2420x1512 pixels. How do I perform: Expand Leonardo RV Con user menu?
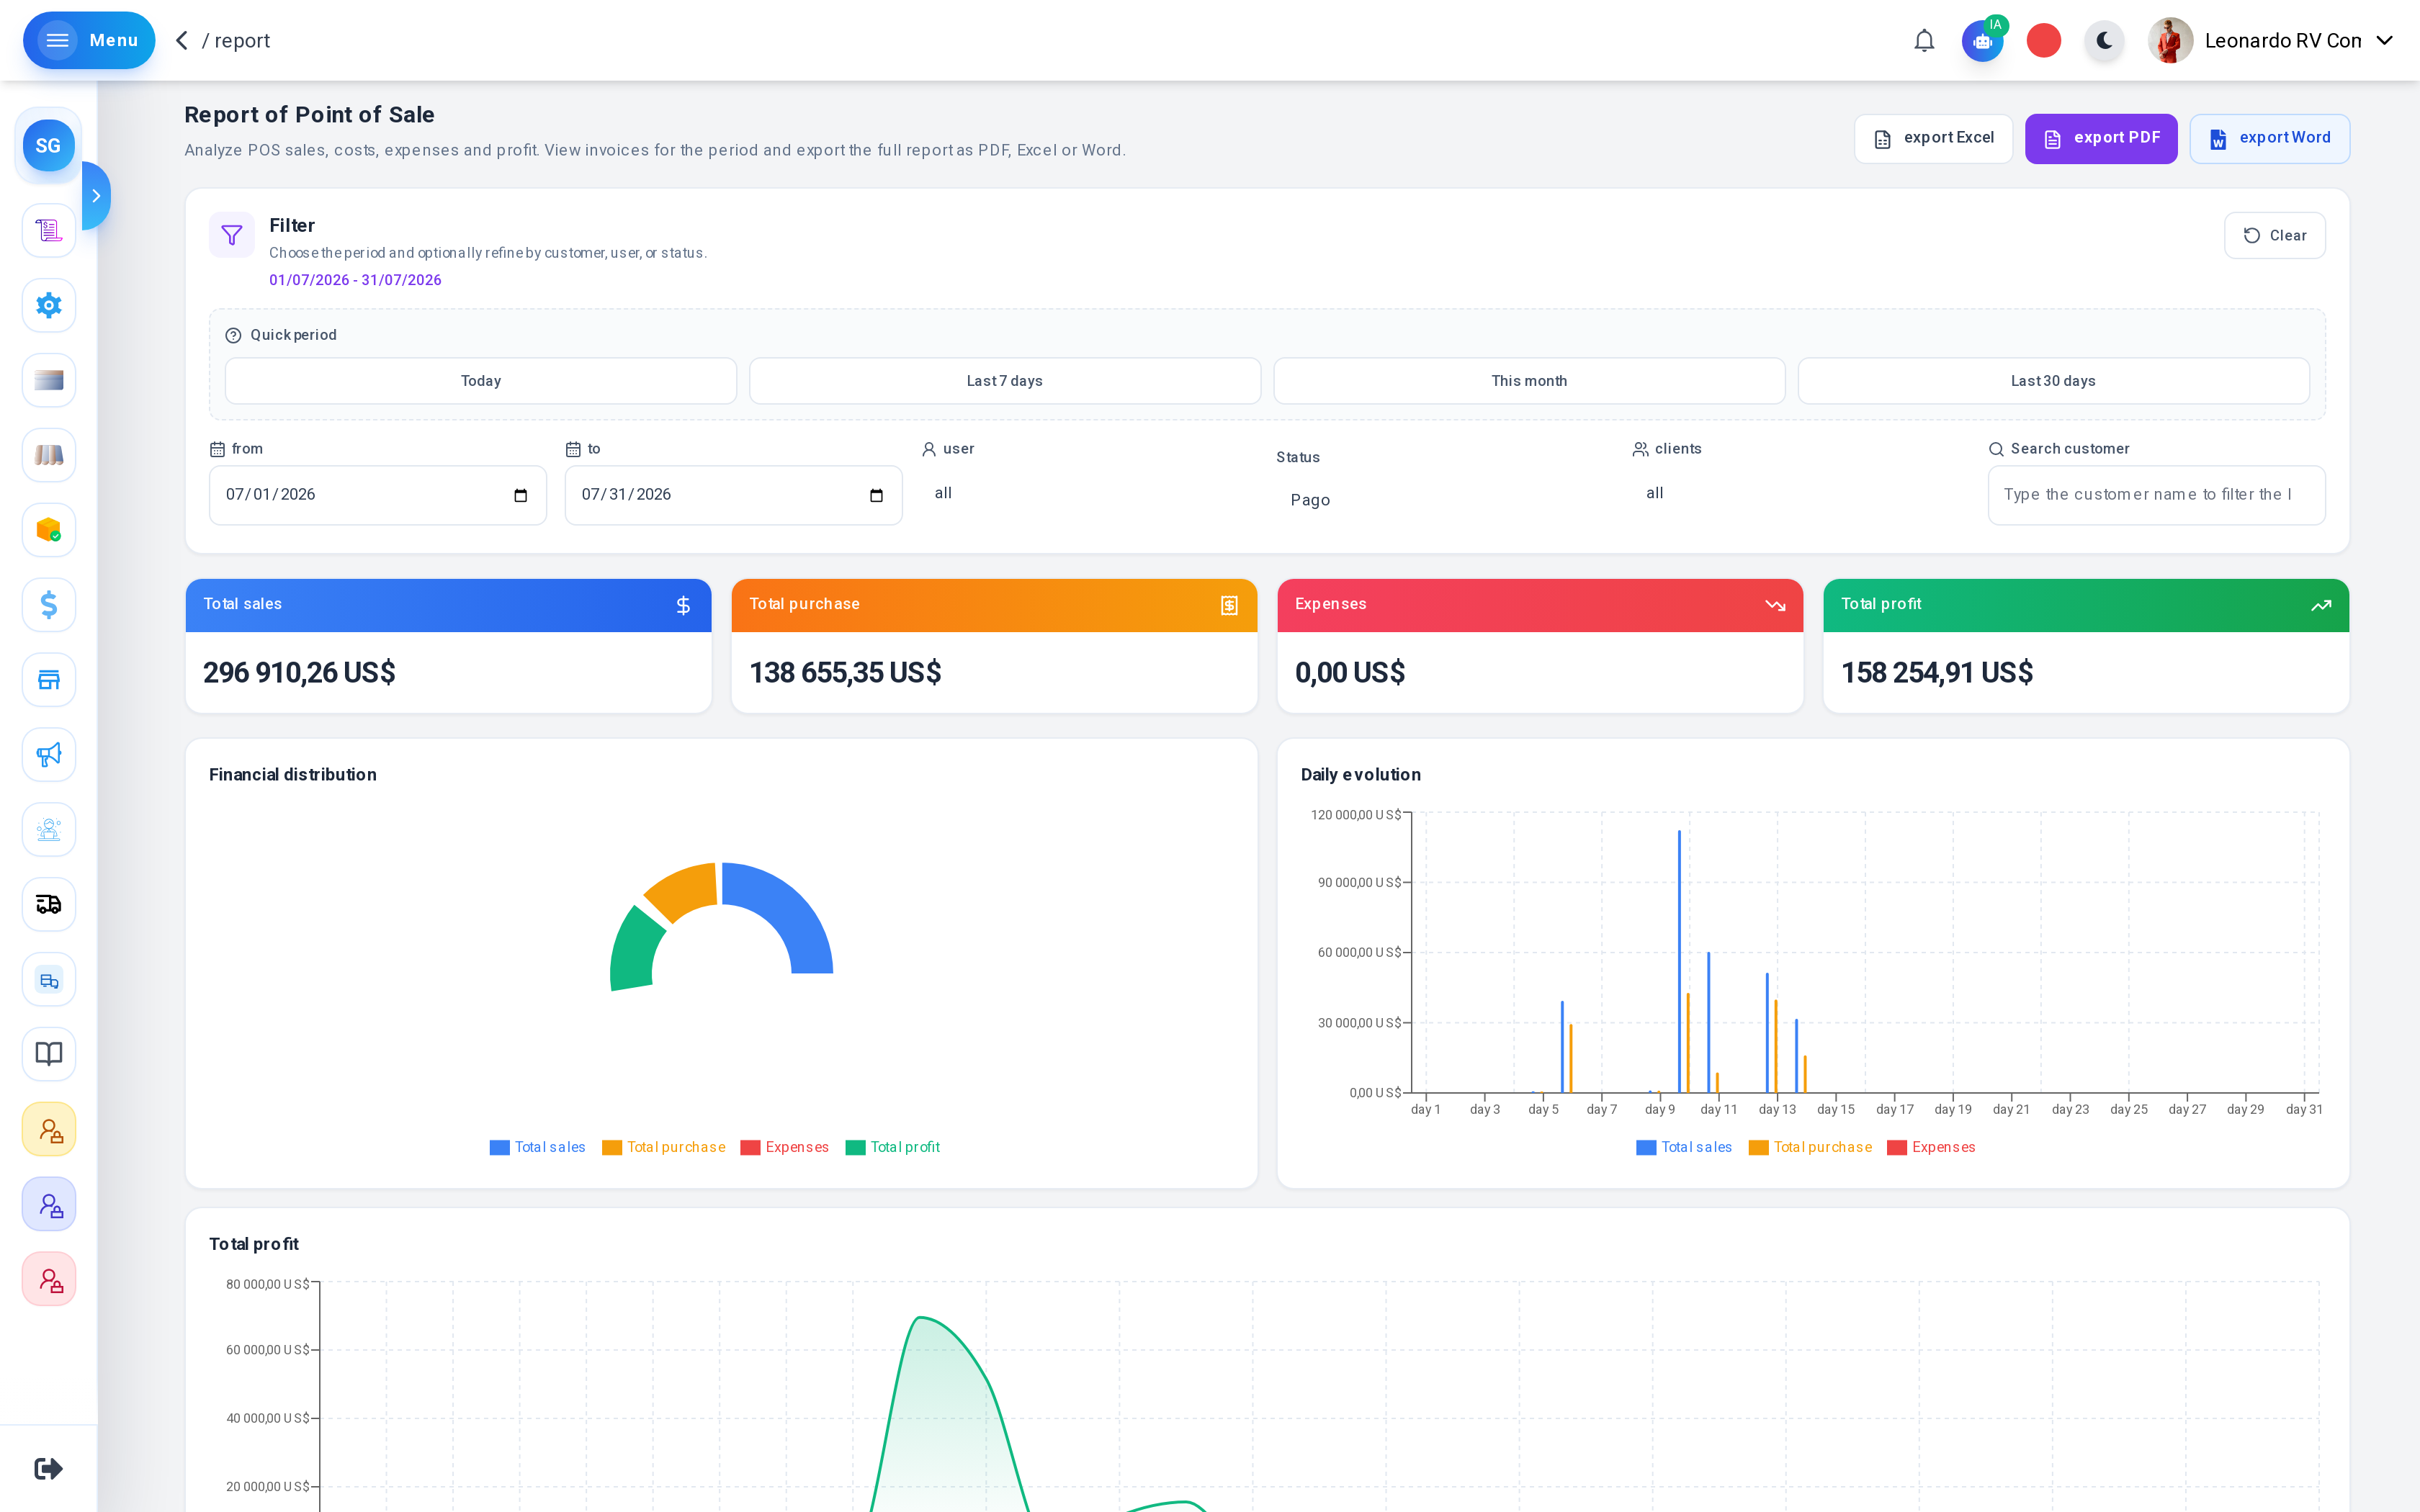[x=2384, y=41]
